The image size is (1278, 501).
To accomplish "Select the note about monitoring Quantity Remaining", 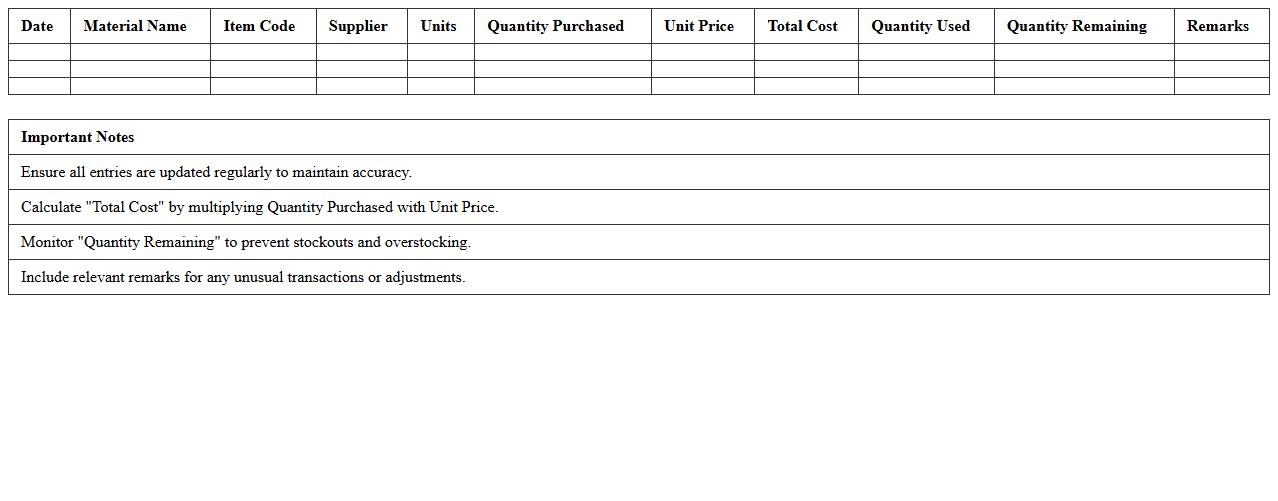I will tap(245, 242).
